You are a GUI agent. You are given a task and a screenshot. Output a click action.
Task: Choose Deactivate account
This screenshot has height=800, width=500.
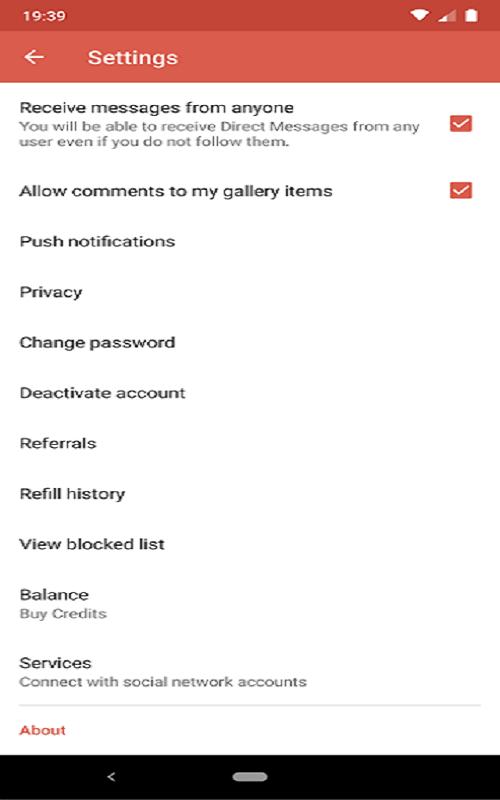coord(250,393)
